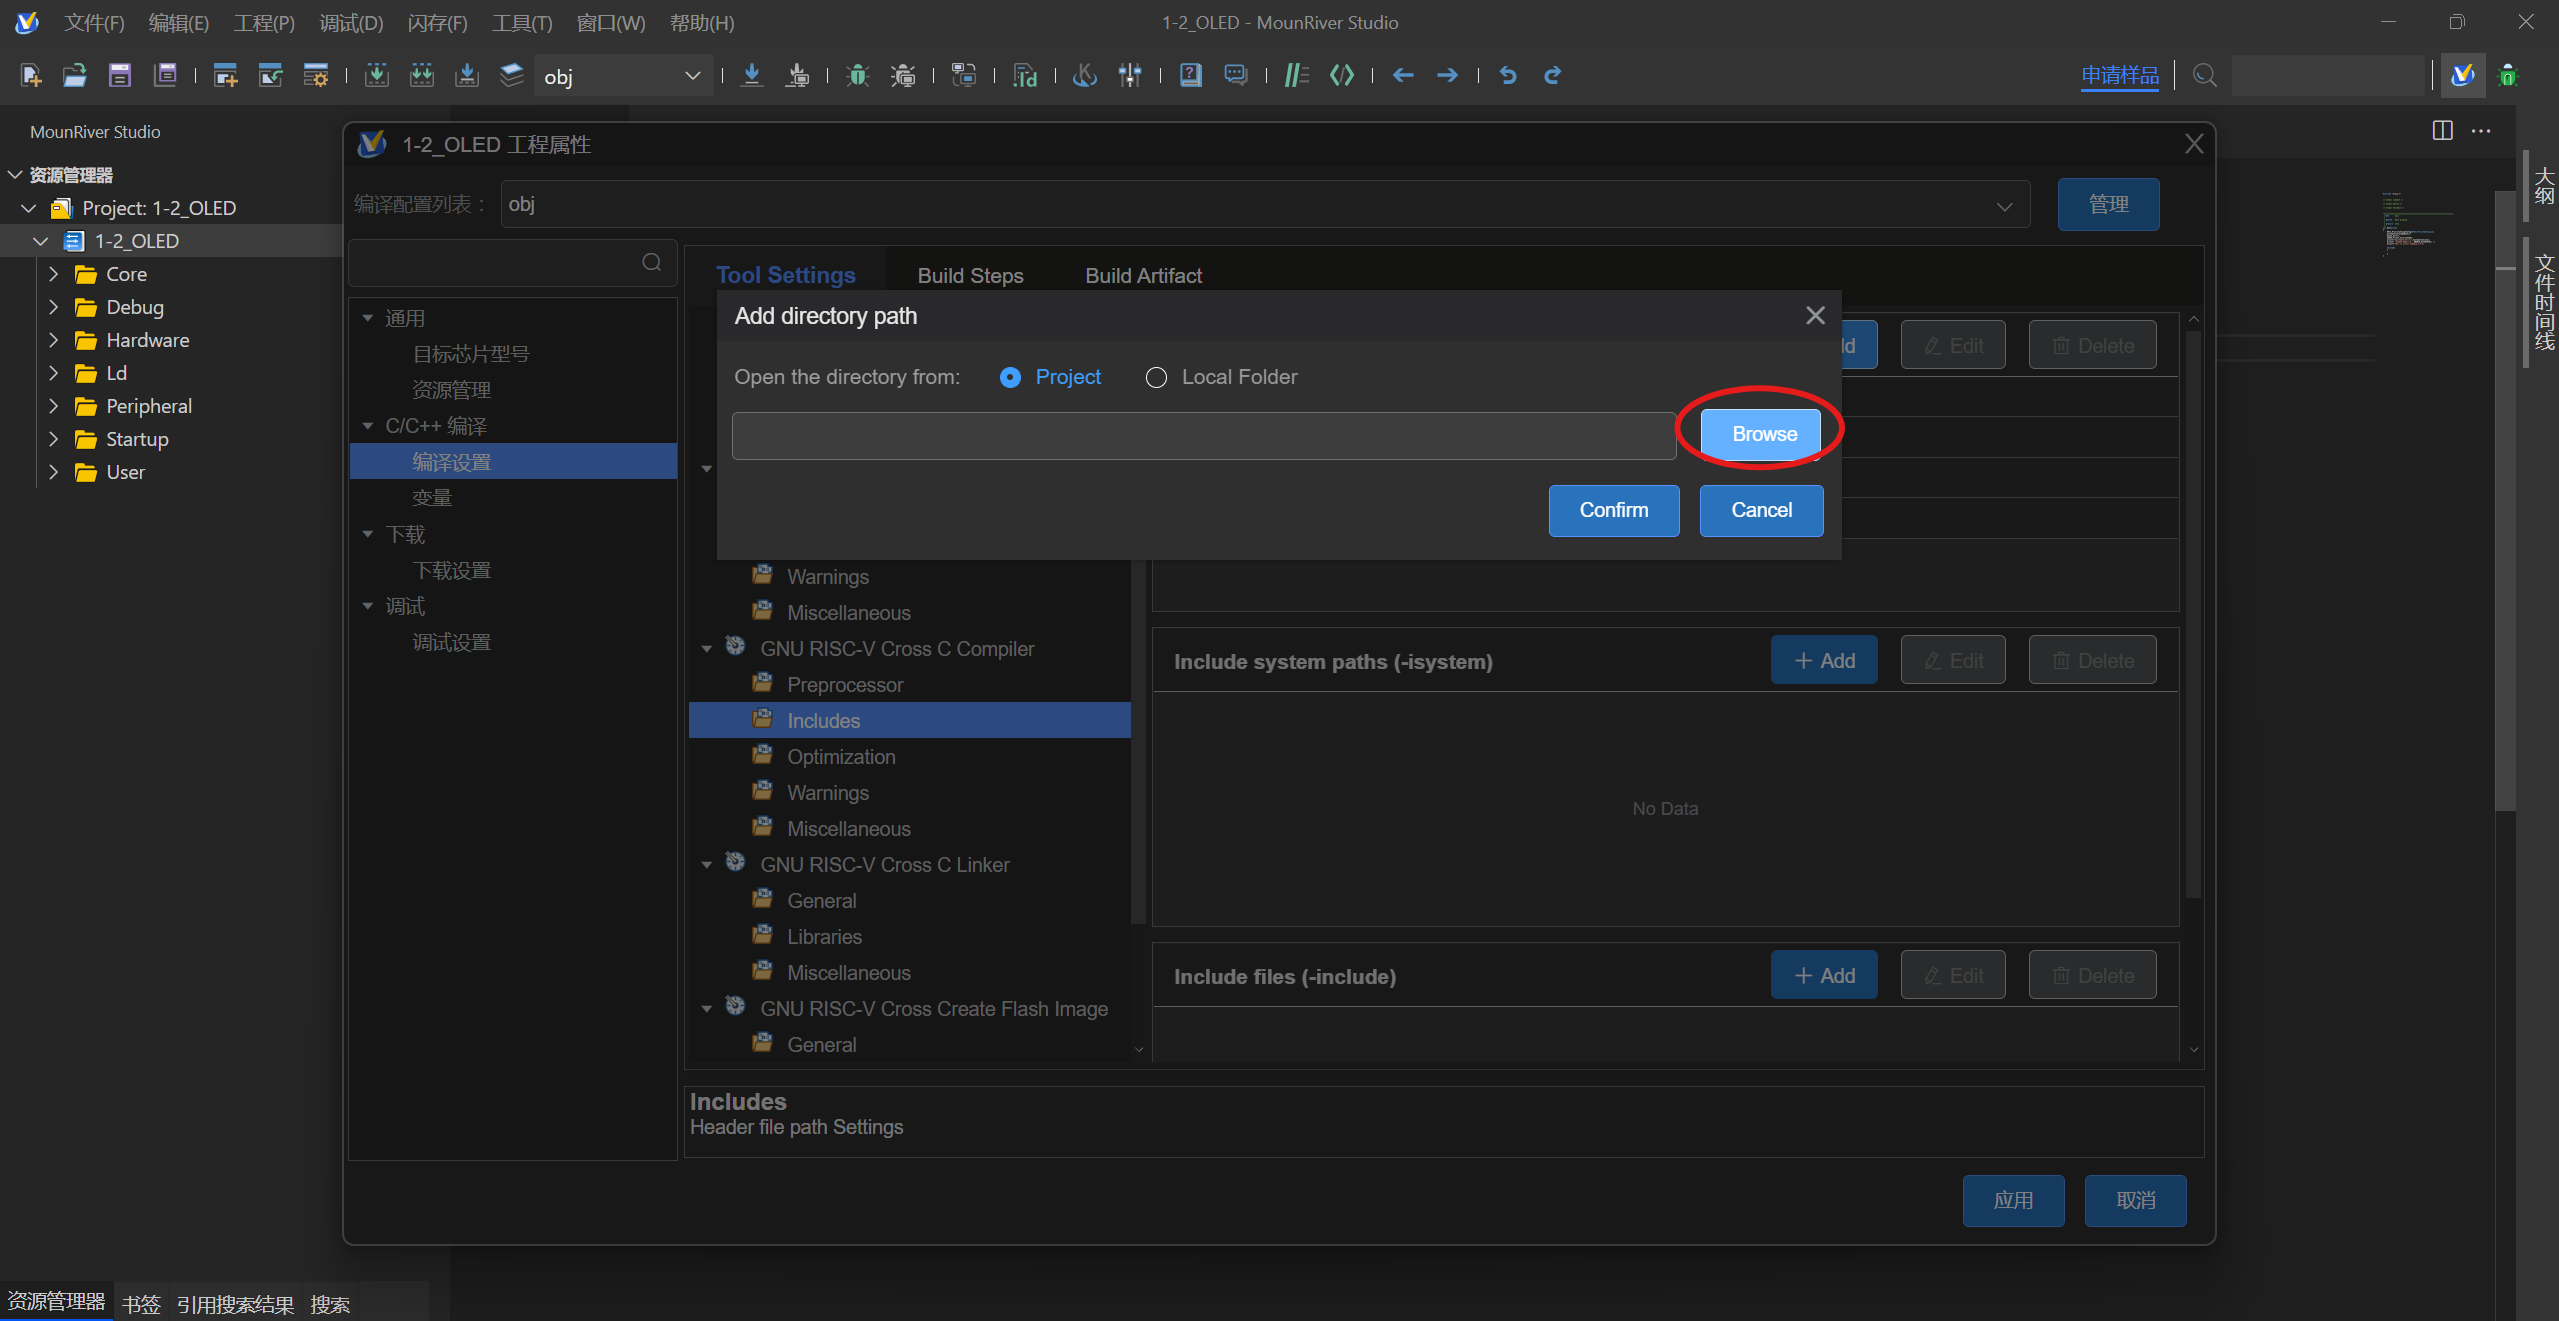The image size is (2559, 1321).
Task: Click the Open Folder toolbar icon
Action: [75, 75]
